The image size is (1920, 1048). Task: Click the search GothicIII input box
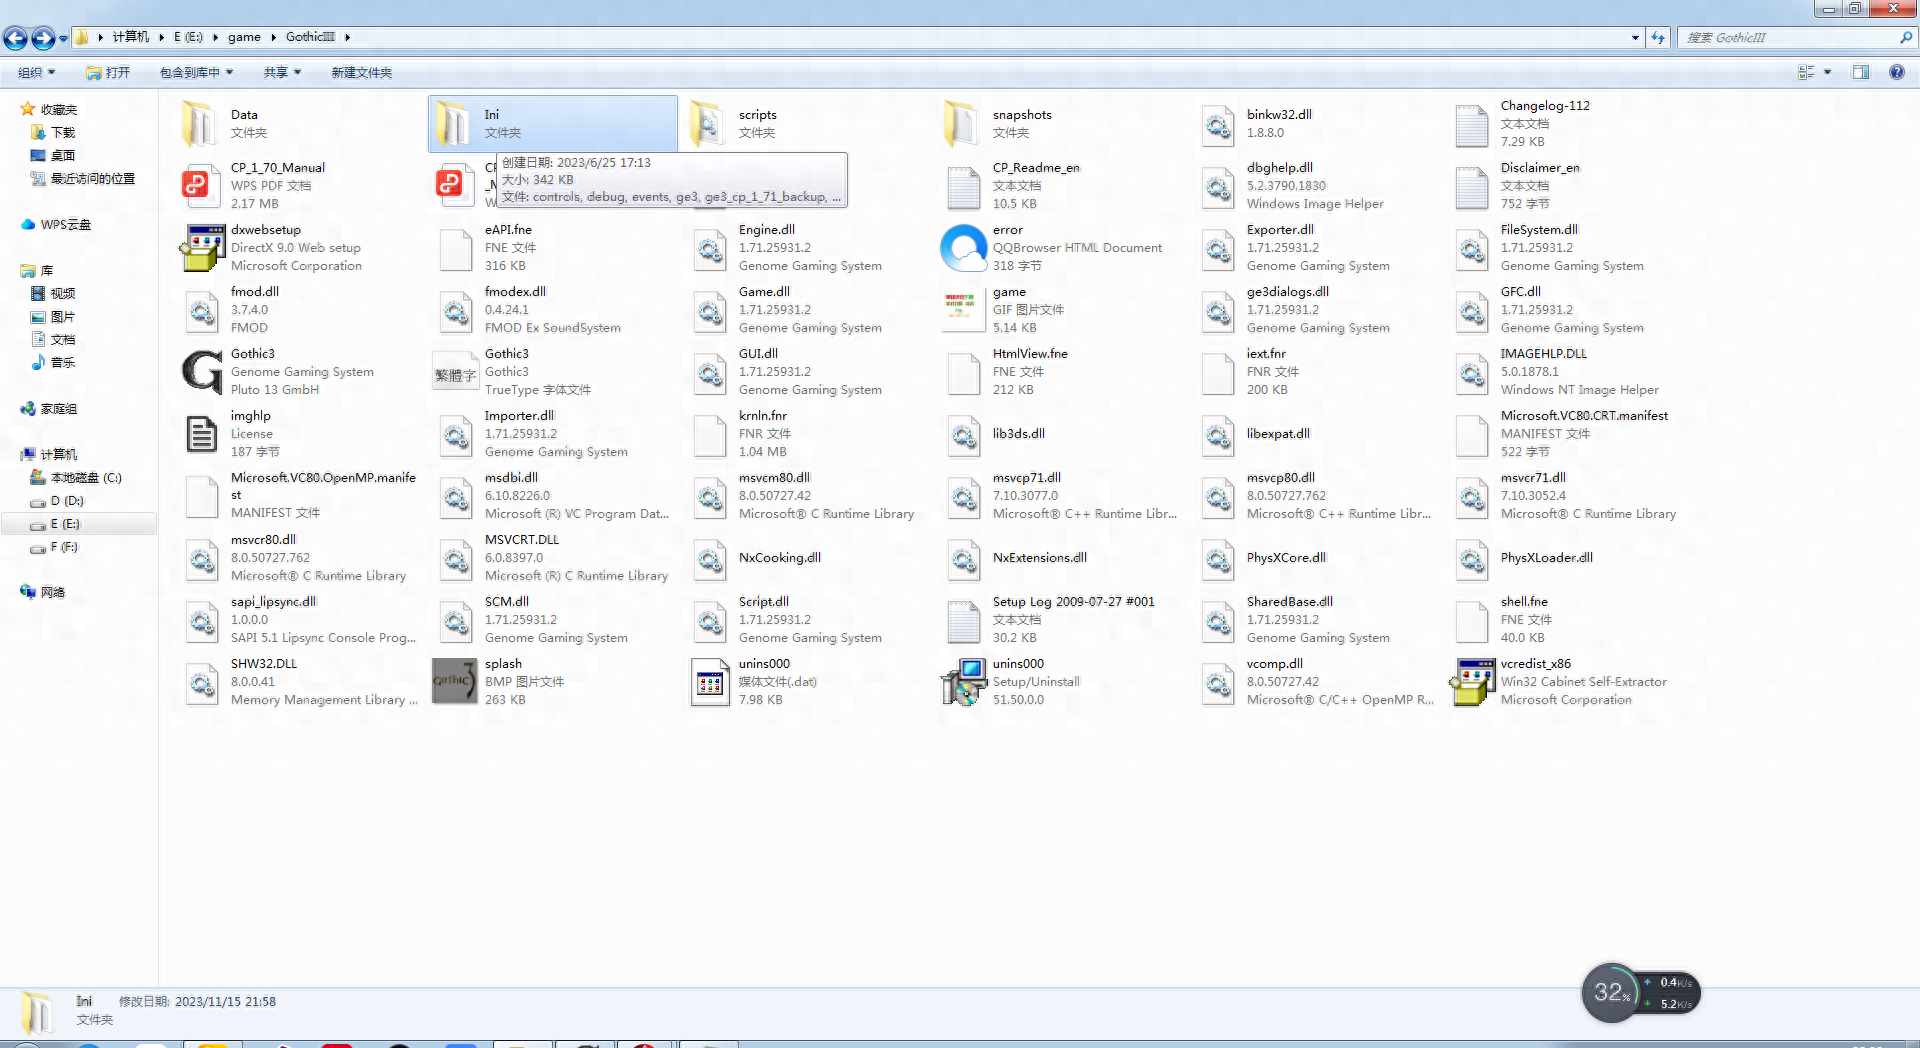[x=1790, y=37]
